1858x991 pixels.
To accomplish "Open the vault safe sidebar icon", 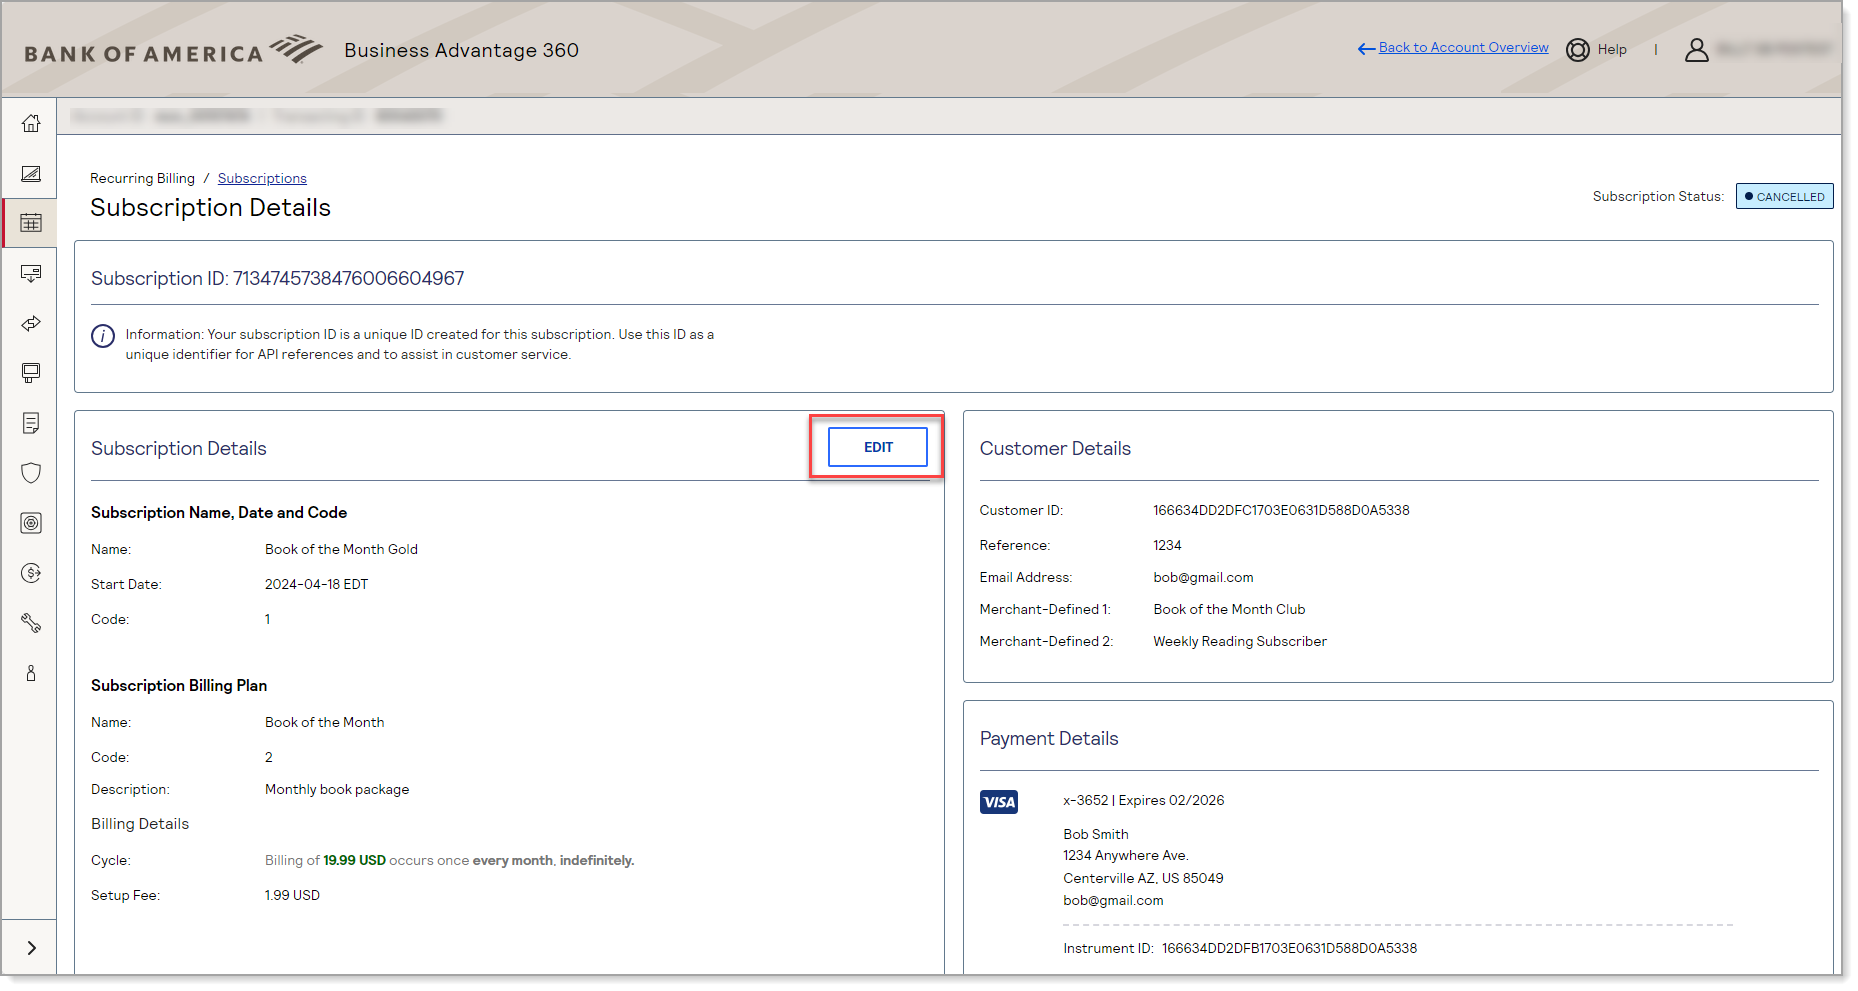I will (x=31, y=523).
